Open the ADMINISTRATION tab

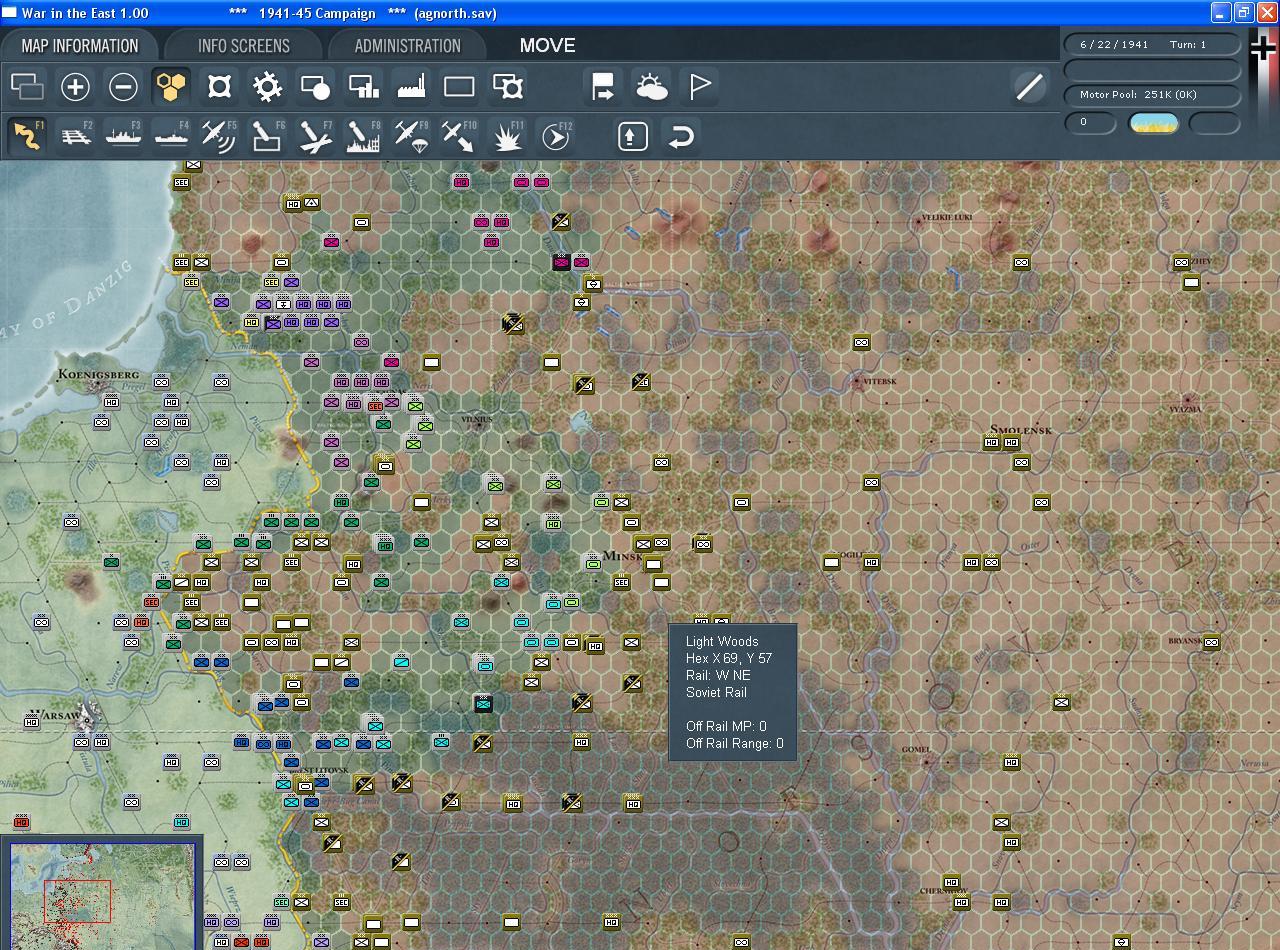pyautogui.click(x=407, y=46)
